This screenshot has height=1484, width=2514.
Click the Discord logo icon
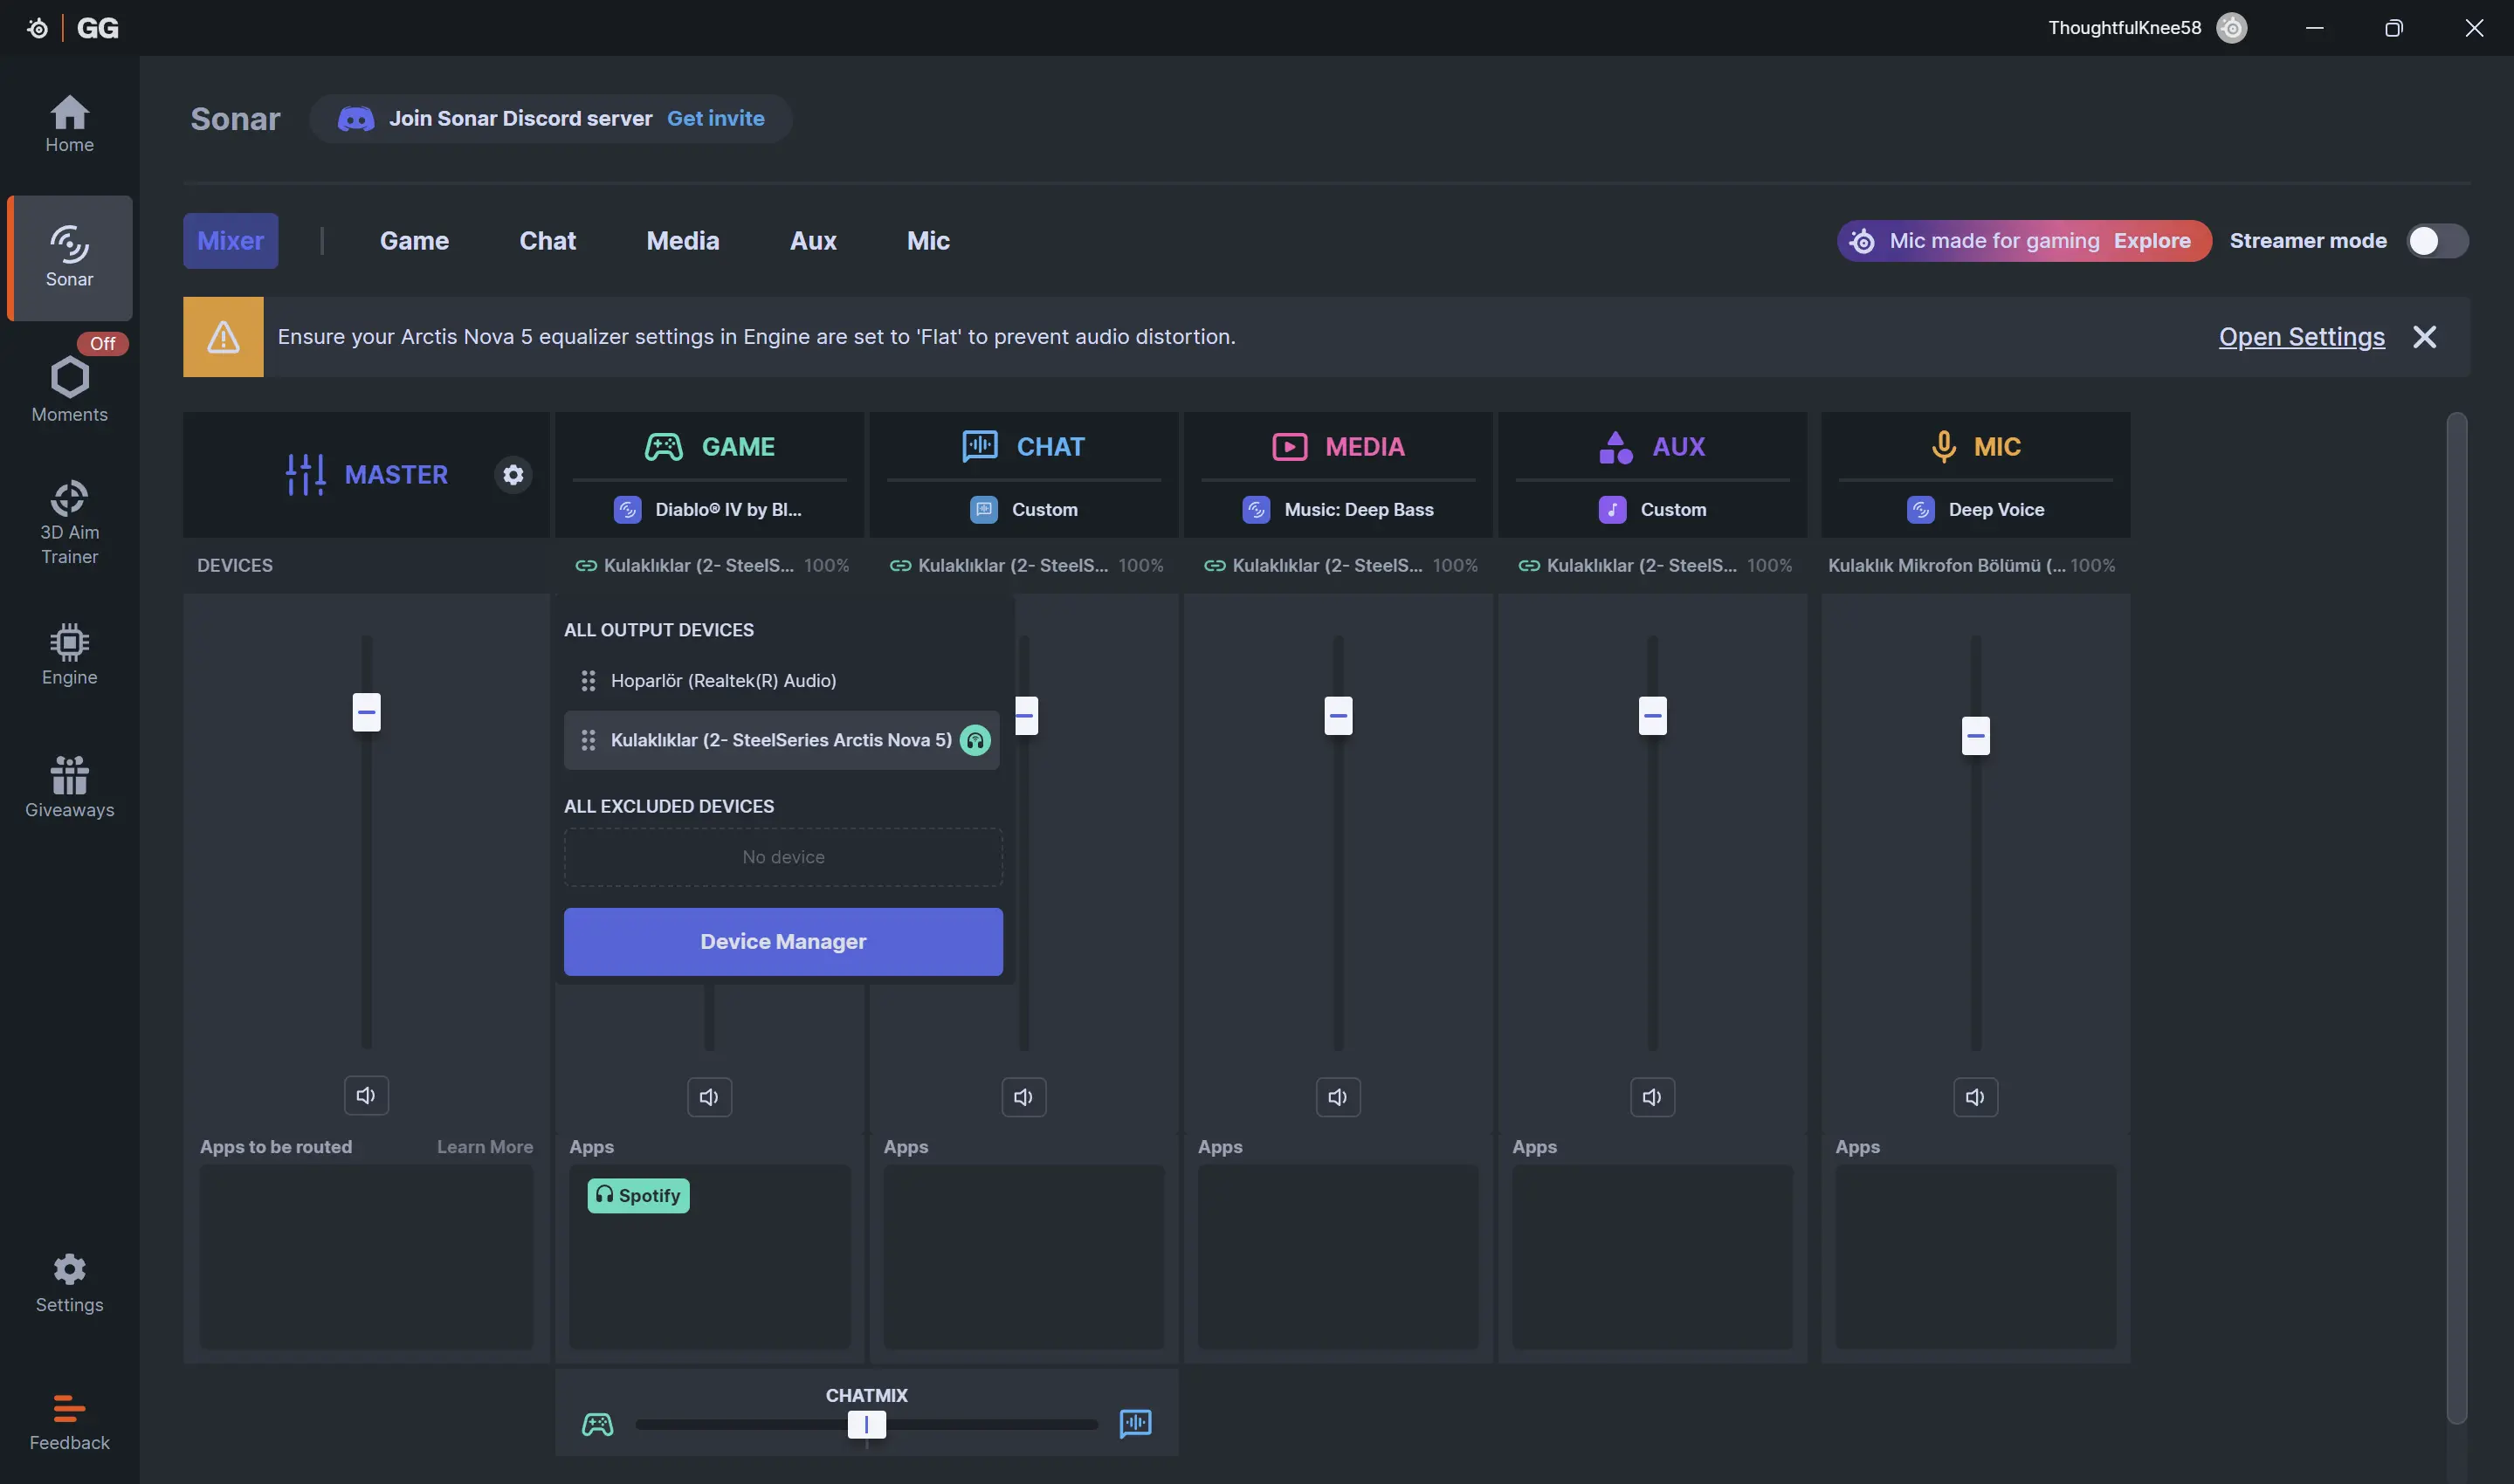click(356, 119)
